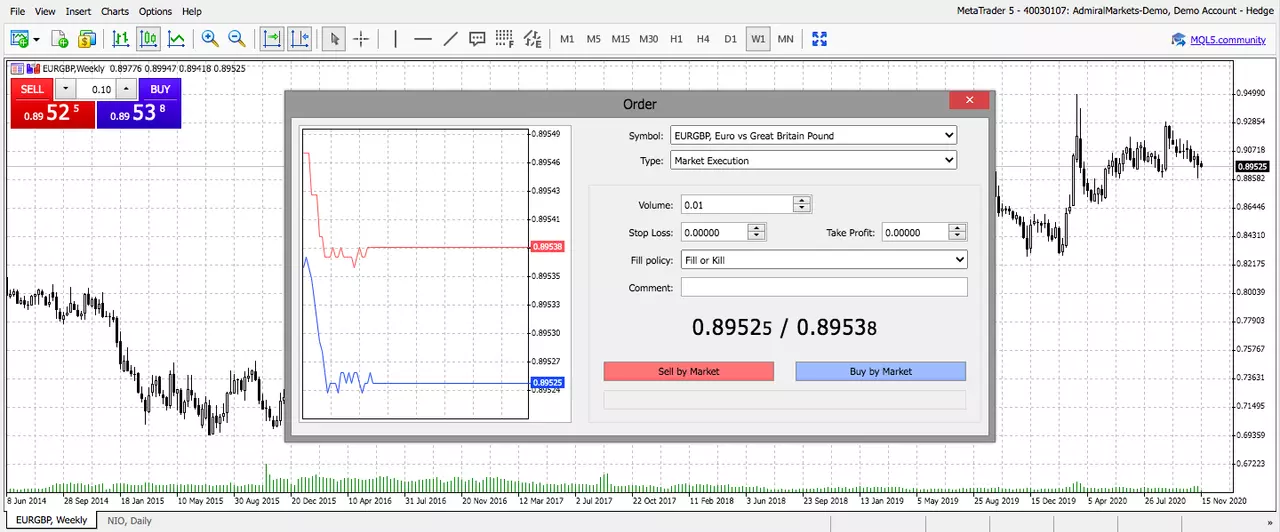Select the crosshair tool
Screen dimensions: 1280x532
click(361, 39)
